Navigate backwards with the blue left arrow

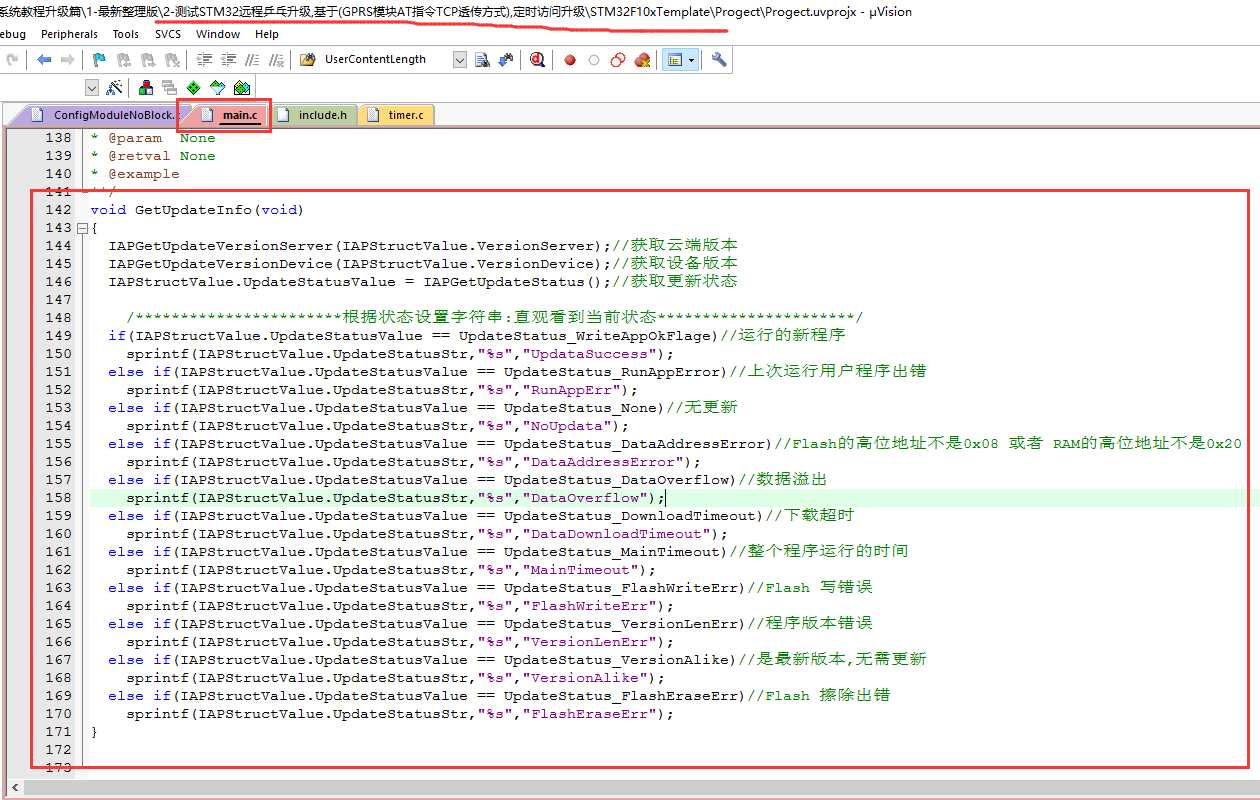pos(44,60)
